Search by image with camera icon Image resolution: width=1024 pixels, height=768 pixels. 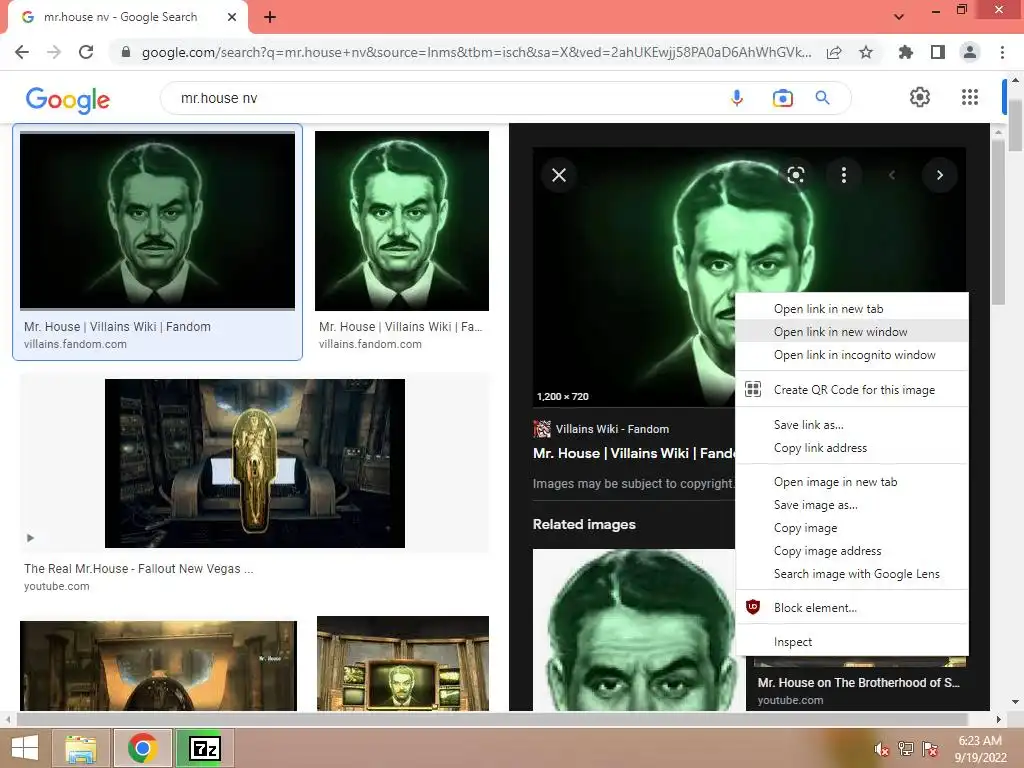(782, 98)
